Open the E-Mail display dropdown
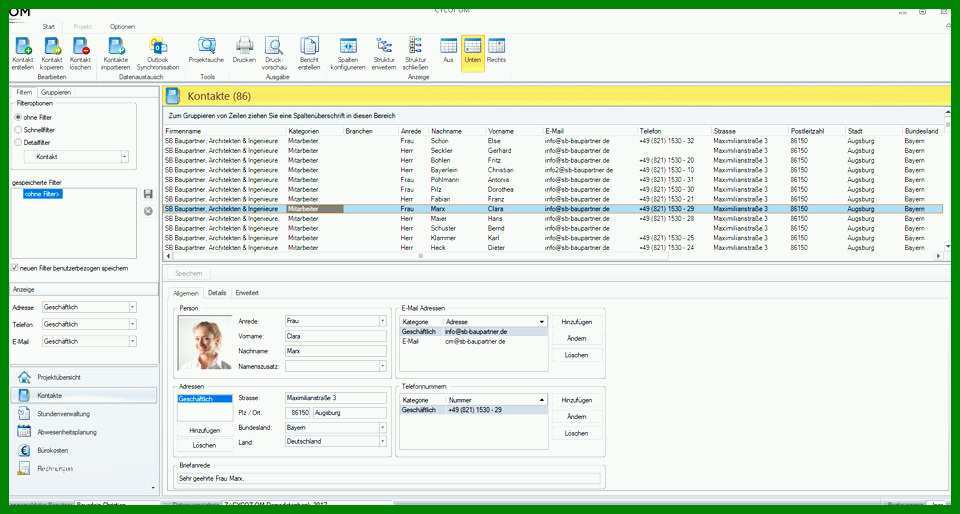The width and height of the screenshot is (960, 514). pos(132,341)
